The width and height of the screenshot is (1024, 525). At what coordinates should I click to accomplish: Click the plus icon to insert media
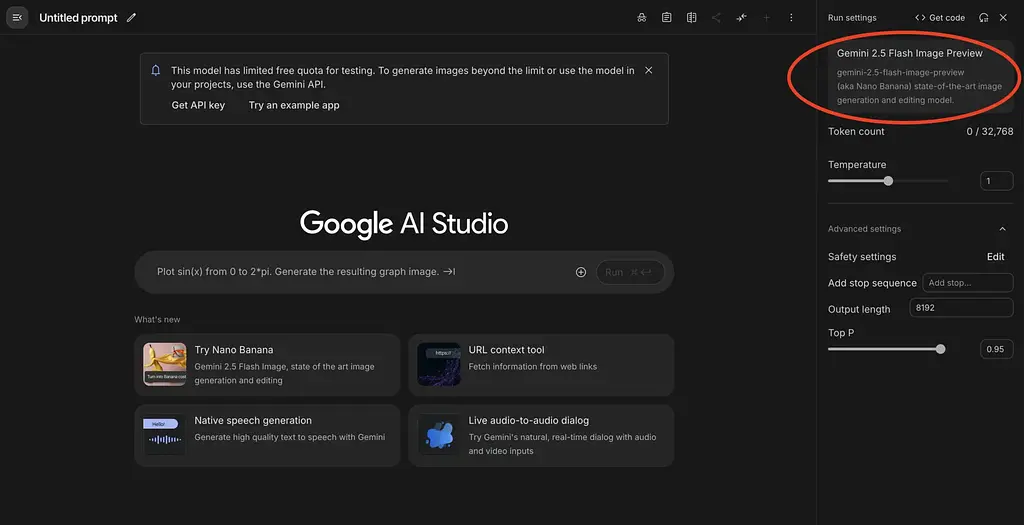pyautogui.click(x=581, y=272)
